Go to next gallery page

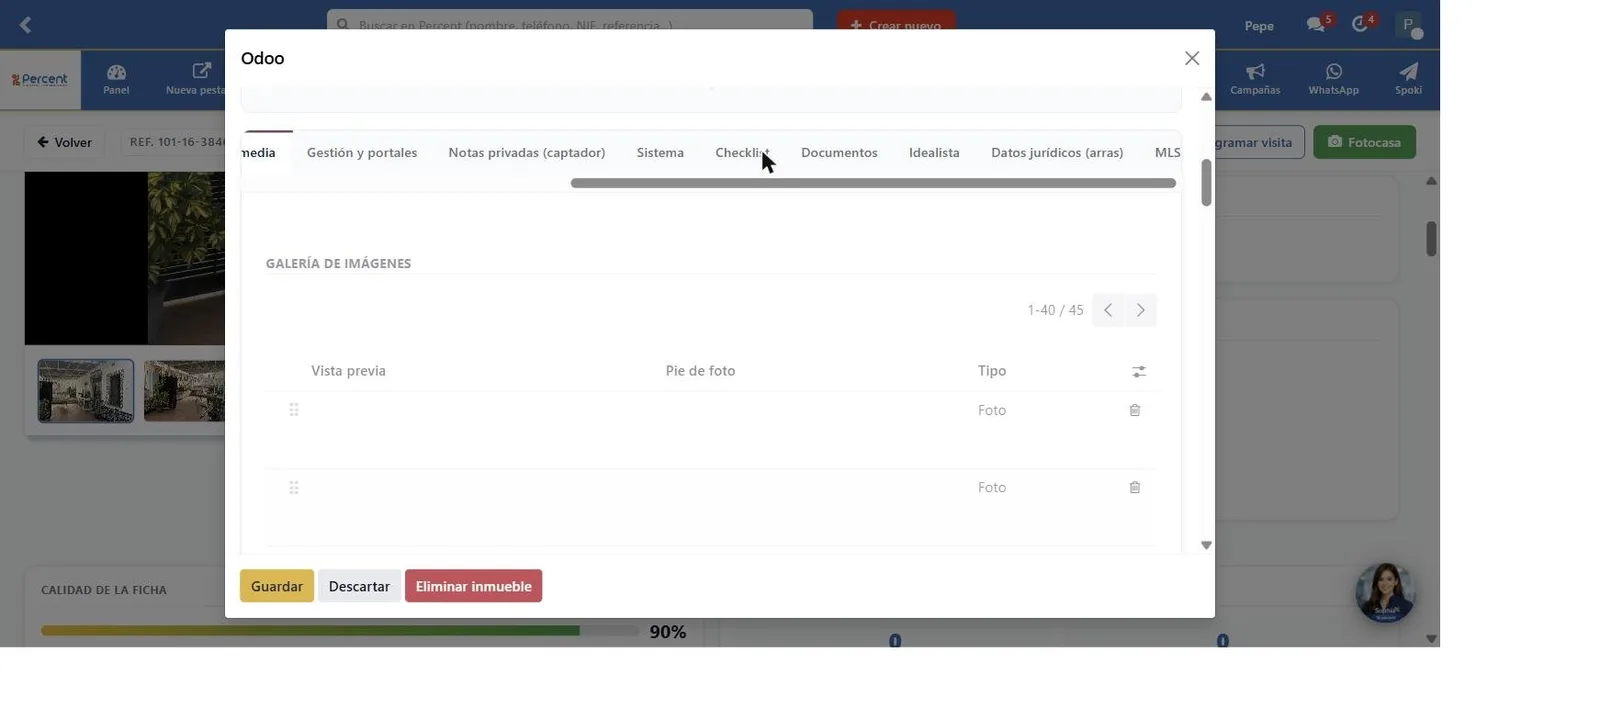[x=1140, y=310]
